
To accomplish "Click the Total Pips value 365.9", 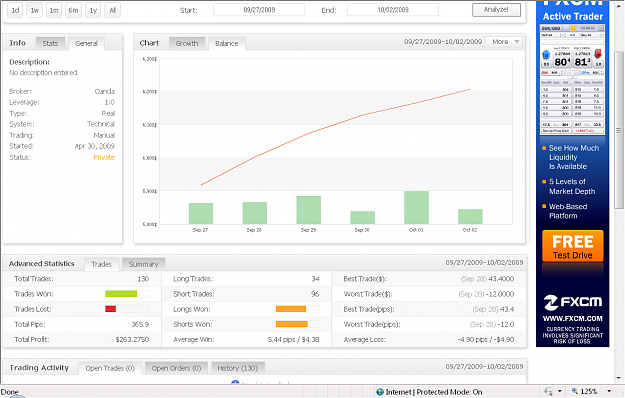I will pyautogui.click(x=140, y=324).
